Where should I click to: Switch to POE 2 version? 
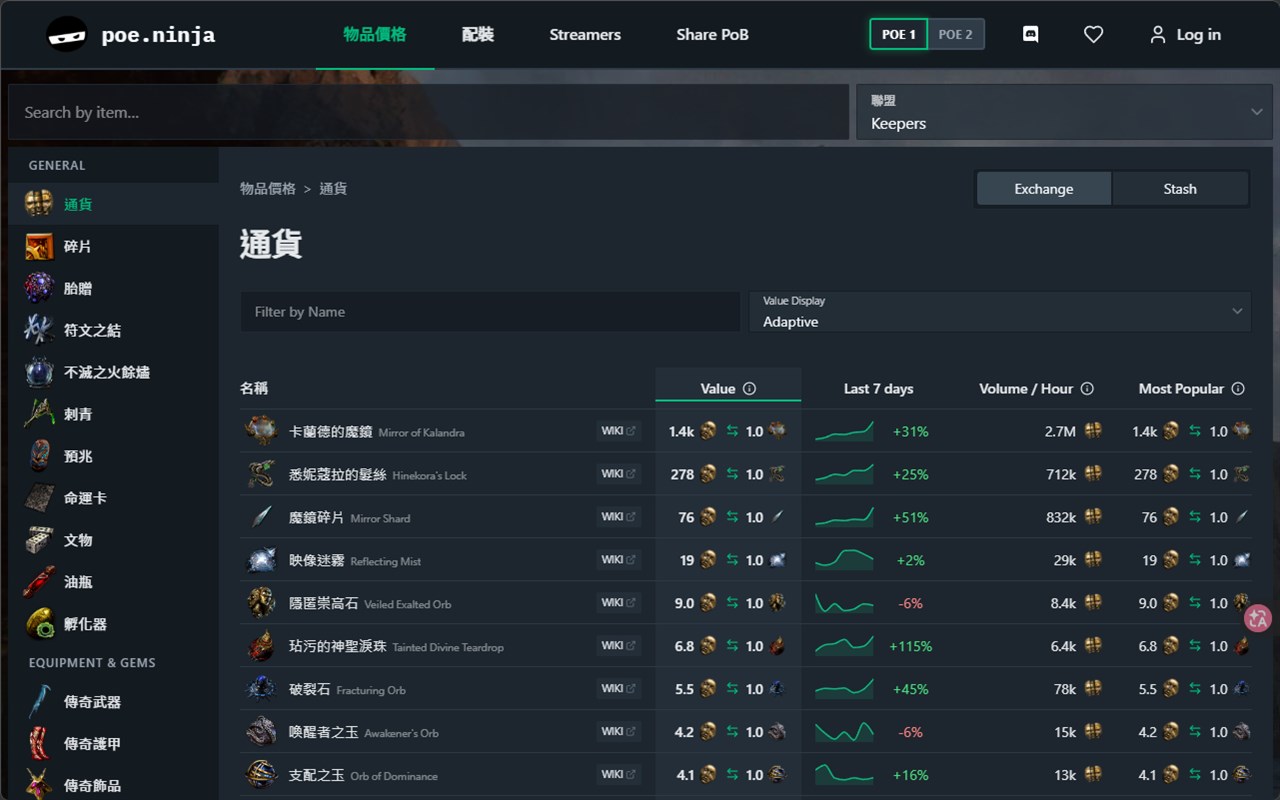click(956, 34)
